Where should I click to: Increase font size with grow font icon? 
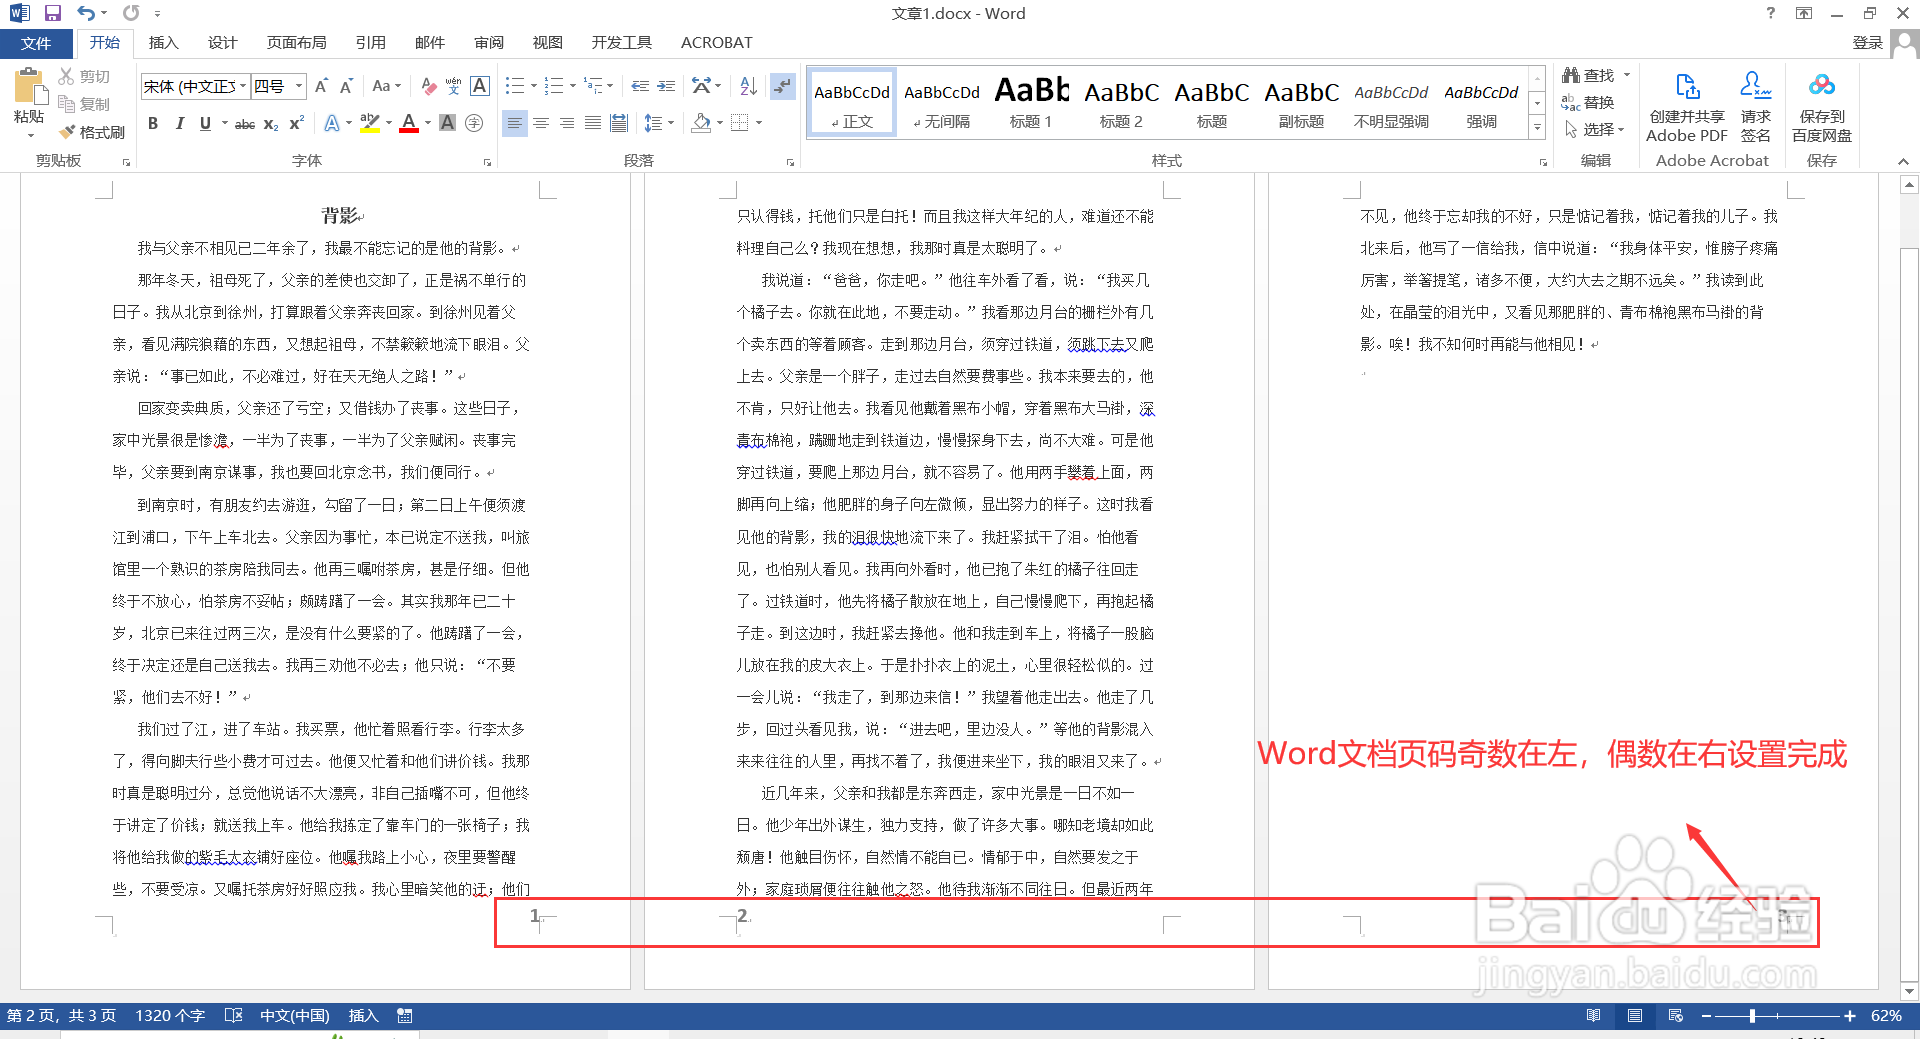pos(321,86)
